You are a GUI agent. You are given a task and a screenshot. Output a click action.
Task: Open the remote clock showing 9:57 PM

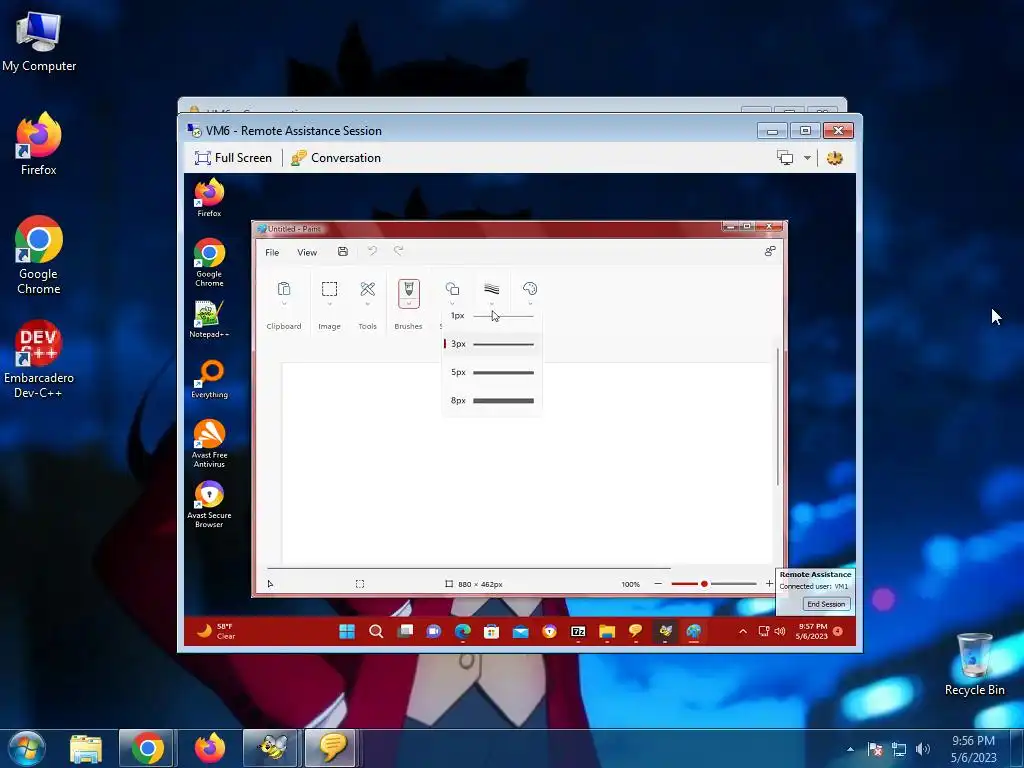coord(811,631)
